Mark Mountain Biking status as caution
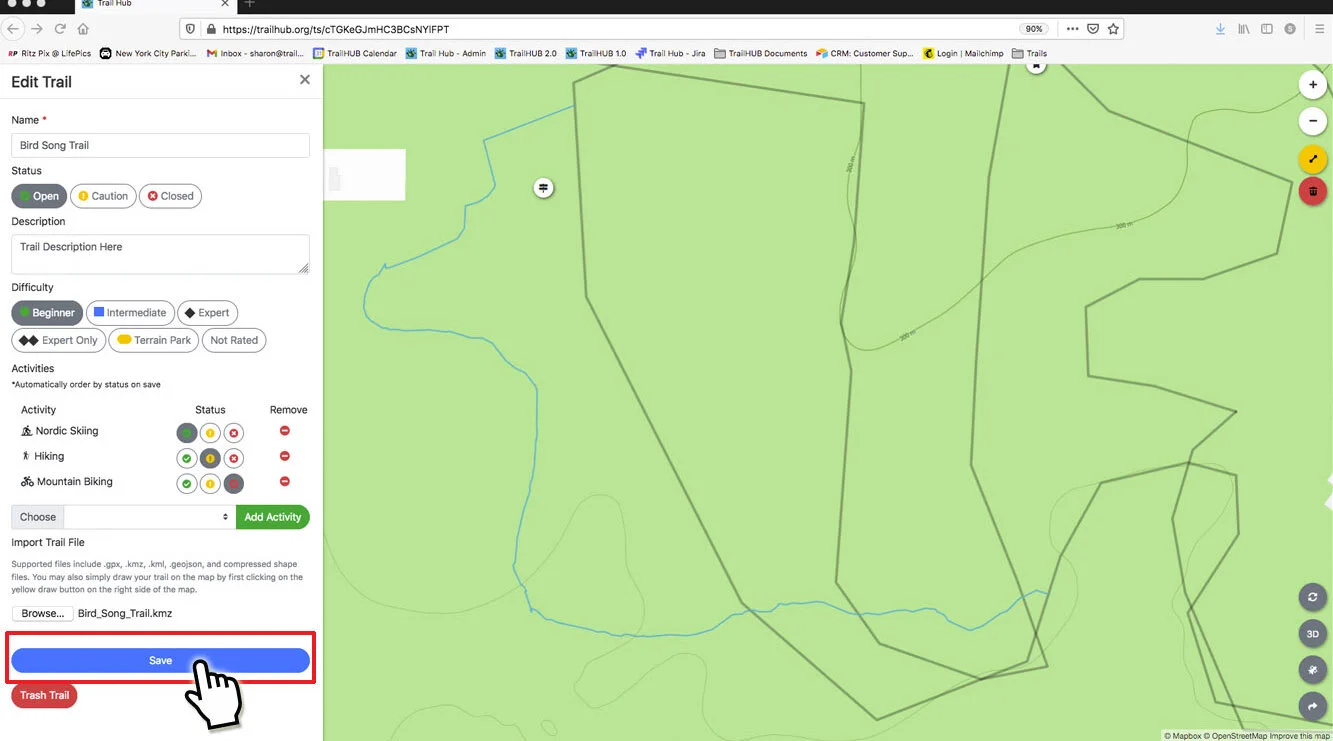This screenshot has width=1333, height=741. [210, 484]
